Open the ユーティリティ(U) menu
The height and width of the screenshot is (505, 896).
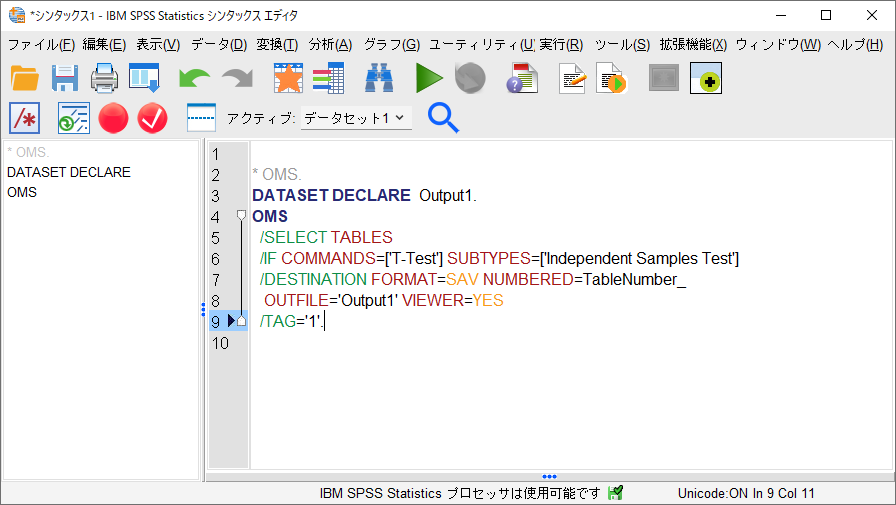pyautogui.click(x=482, y=45)
